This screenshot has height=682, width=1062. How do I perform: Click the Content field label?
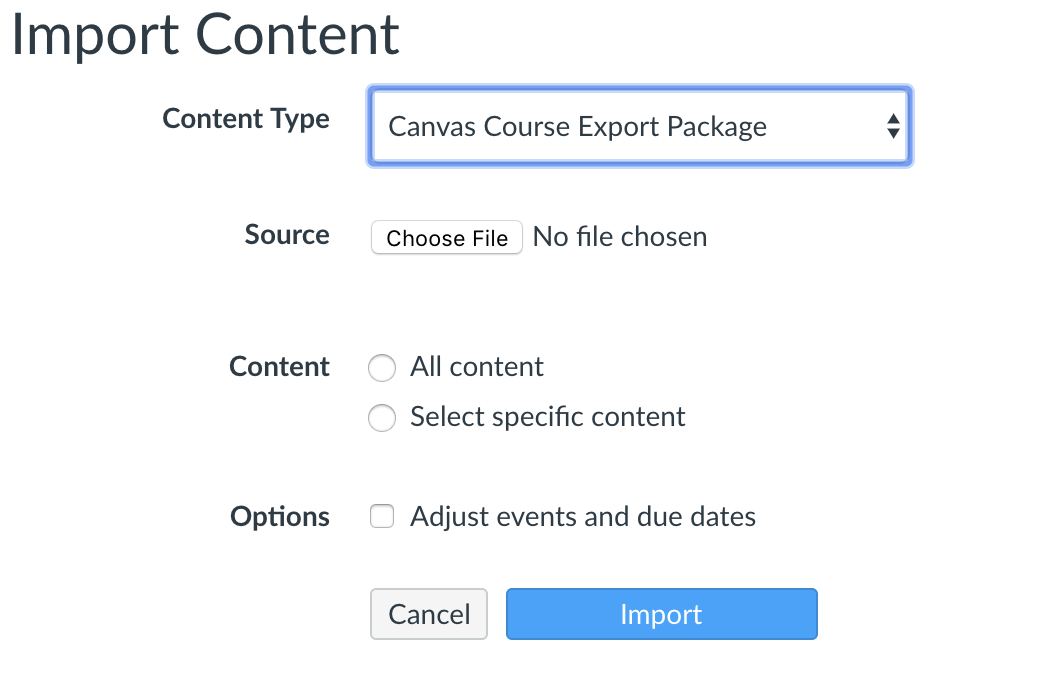279,366
